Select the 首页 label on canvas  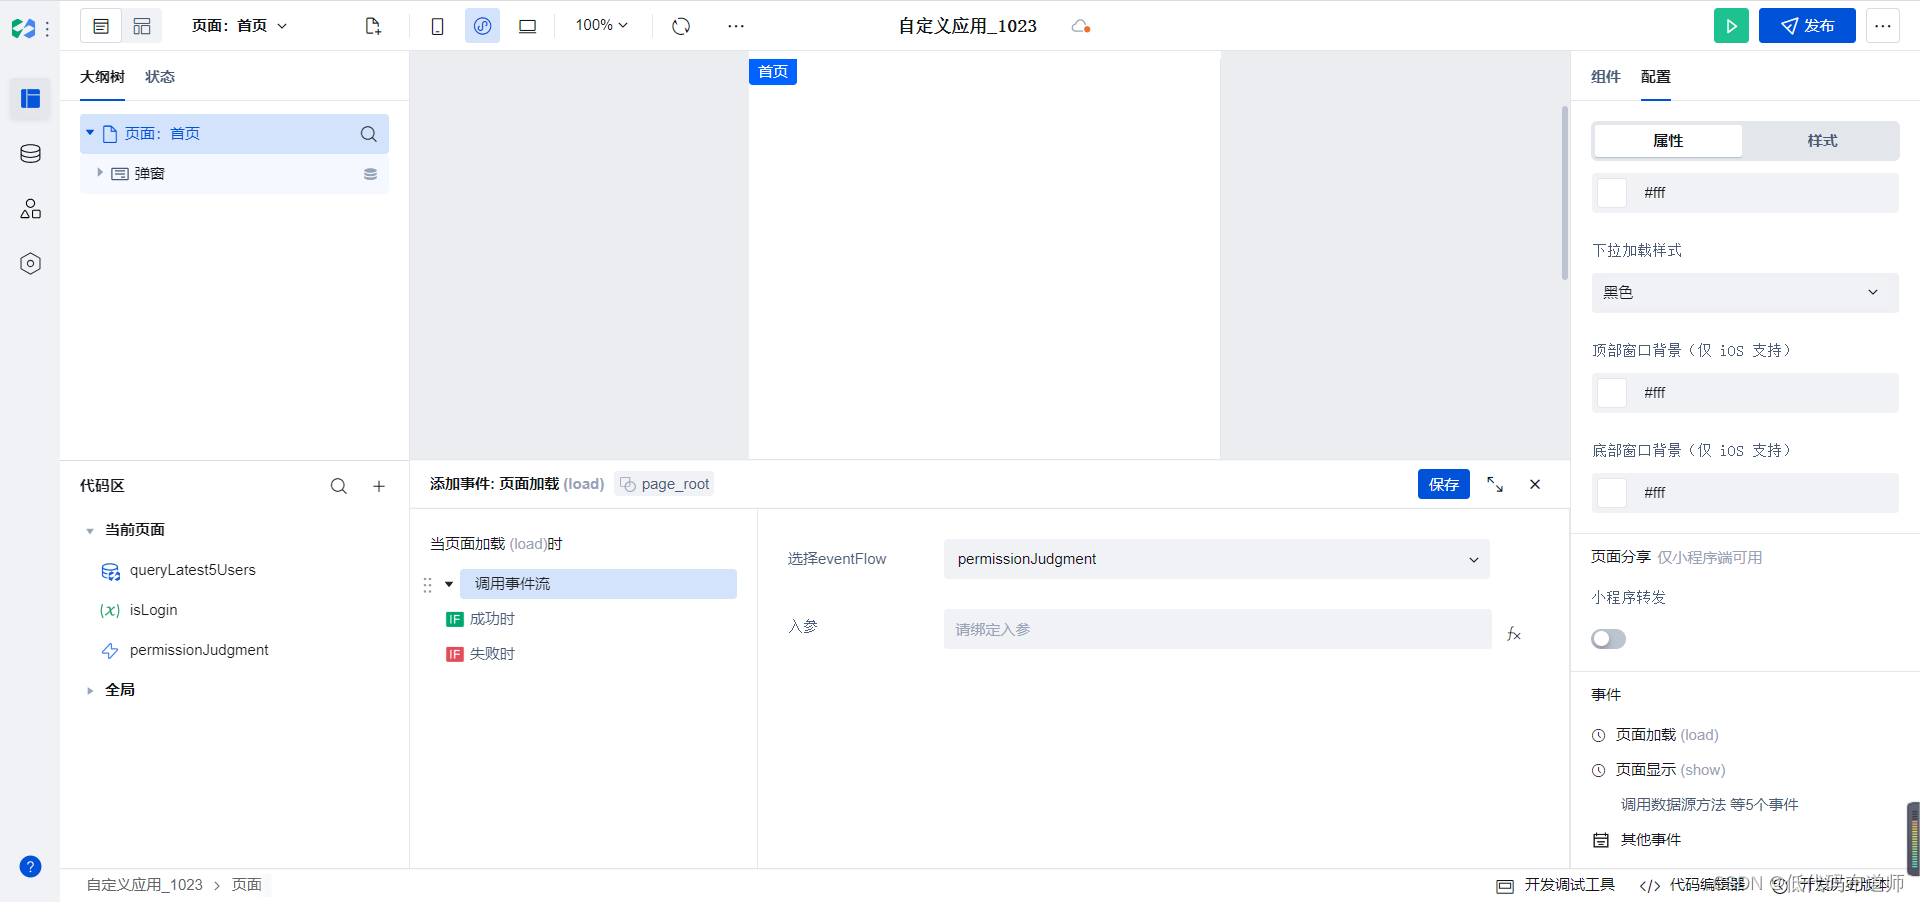click(773, 72)
